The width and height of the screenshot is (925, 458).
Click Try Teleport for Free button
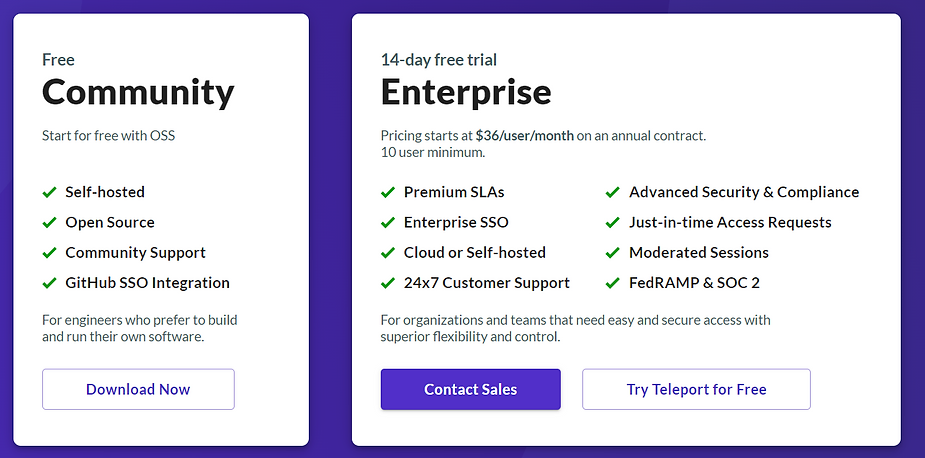tap(696, 390)
